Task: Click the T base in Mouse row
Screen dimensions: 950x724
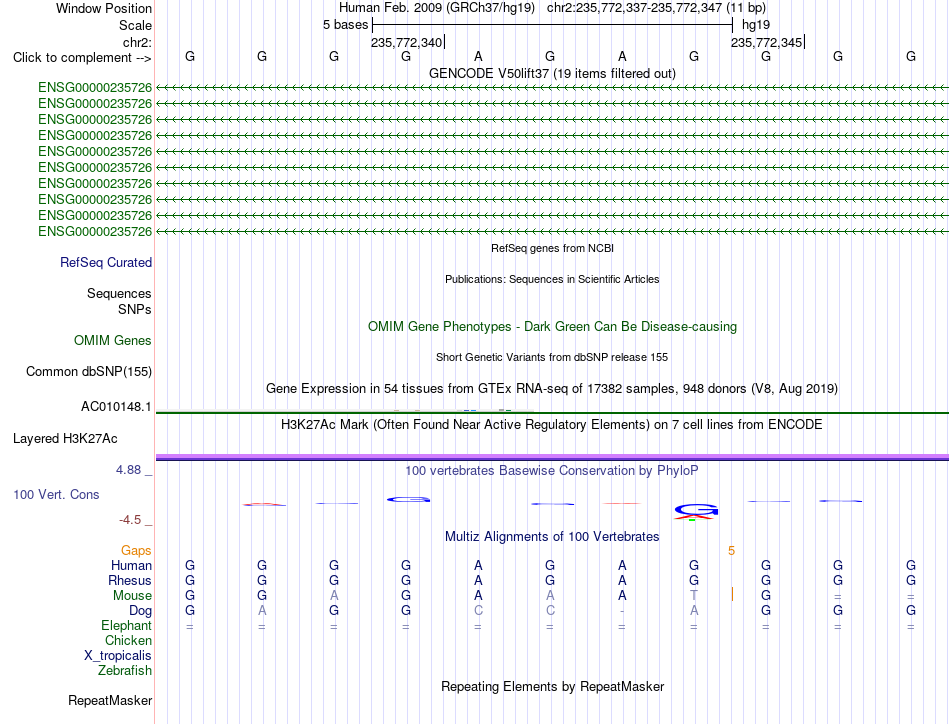Action: coord(694,596)
